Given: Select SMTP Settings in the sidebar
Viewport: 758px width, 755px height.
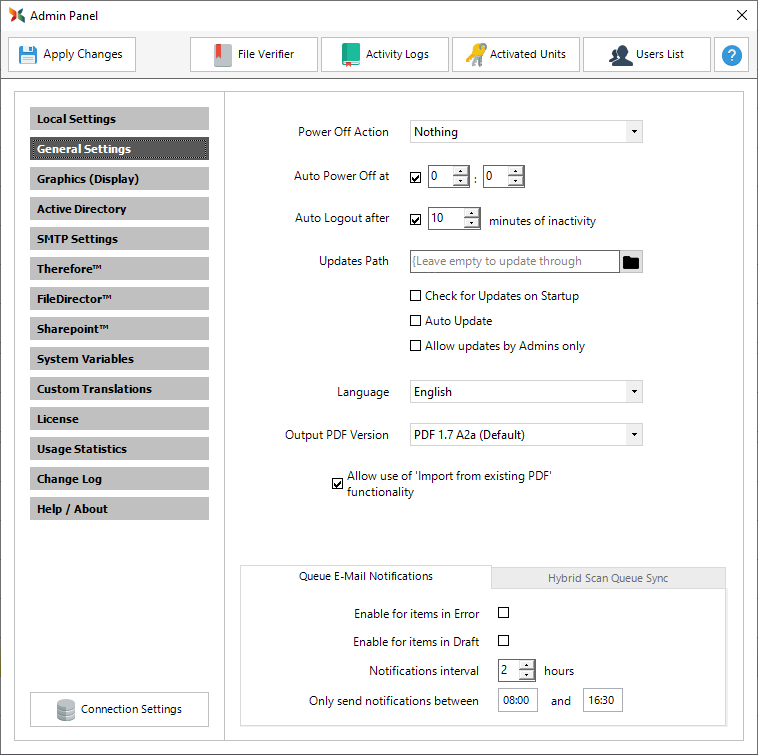Looking at the screenshot, I should coord(119,239).
